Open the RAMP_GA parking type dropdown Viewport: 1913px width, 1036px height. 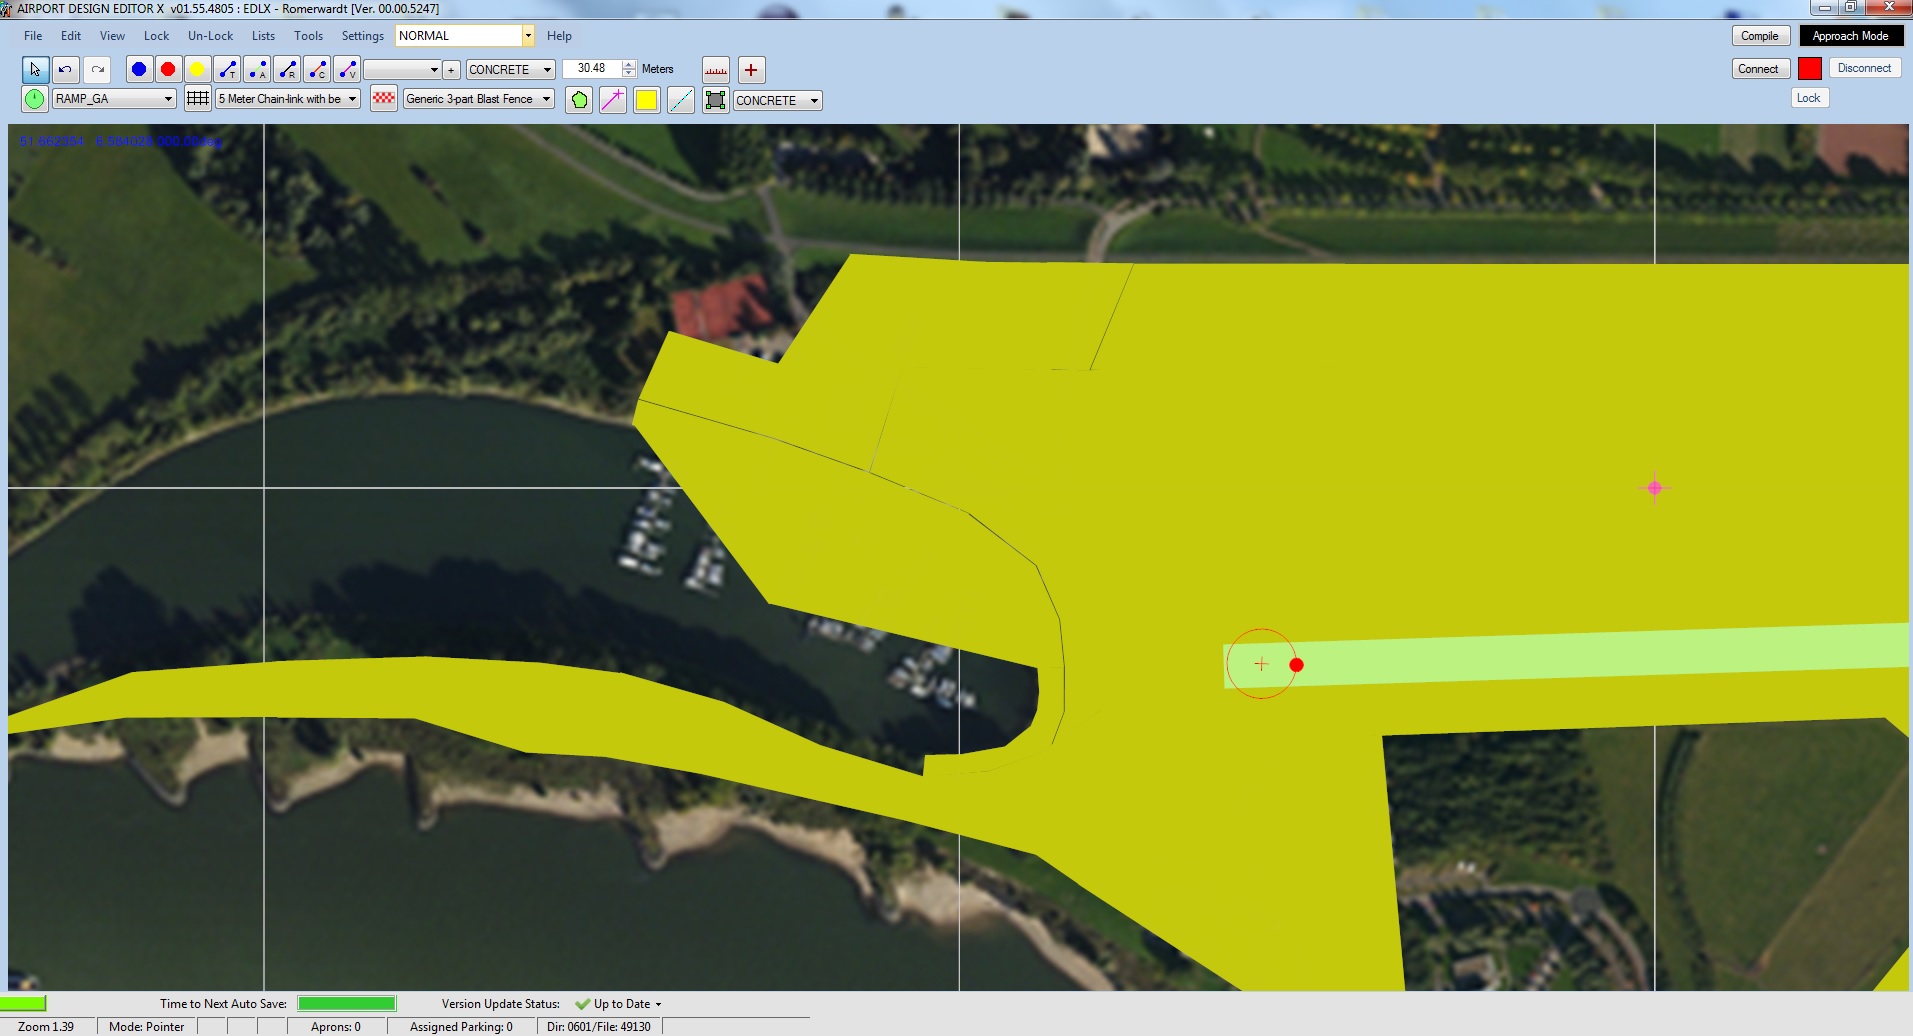click(x=114, y=98)
